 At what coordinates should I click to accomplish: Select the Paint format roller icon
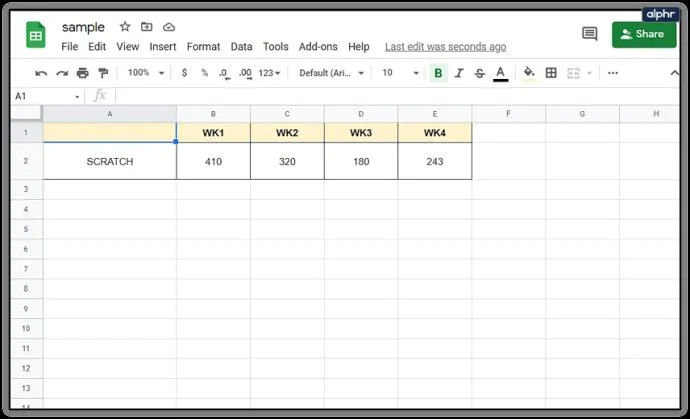tap(103, 73)
